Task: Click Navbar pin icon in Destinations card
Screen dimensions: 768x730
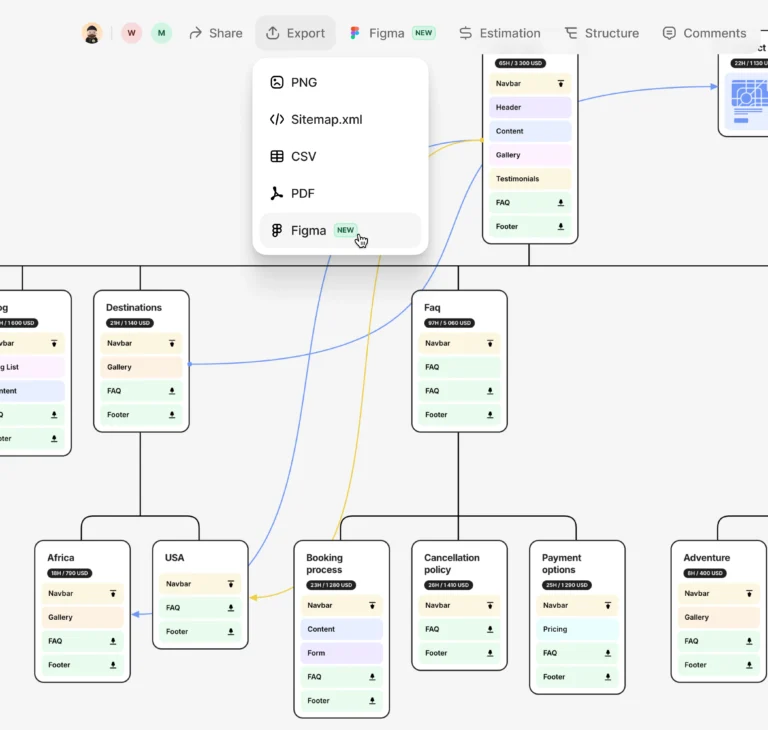Action: pos(172,343)
